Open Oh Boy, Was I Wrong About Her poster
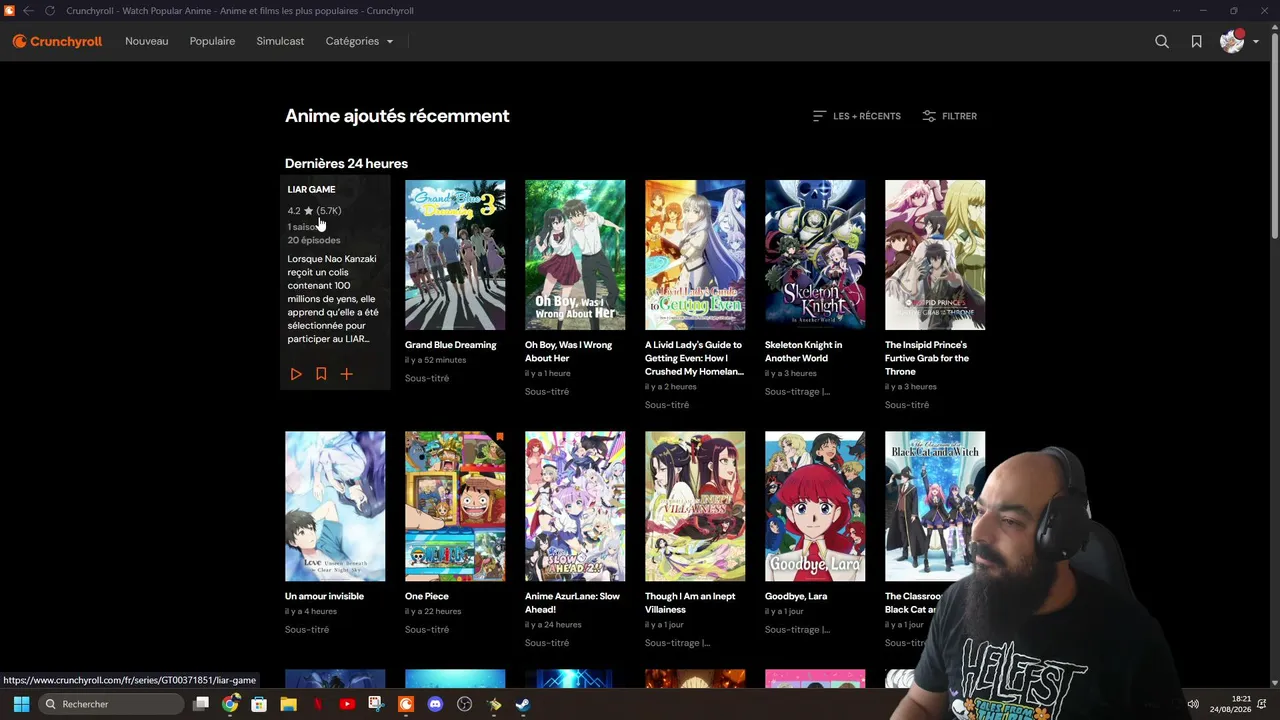 pyautogui.click(x=575, y=255)
